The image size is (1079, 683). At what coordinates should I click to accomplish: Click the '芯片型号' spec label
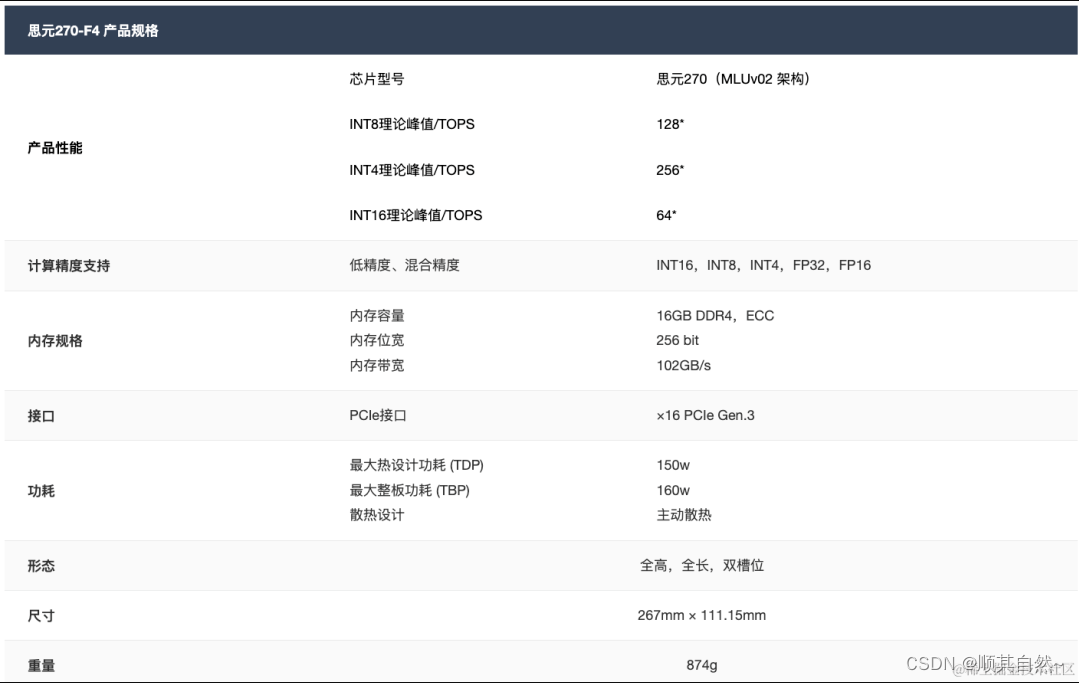376,79
